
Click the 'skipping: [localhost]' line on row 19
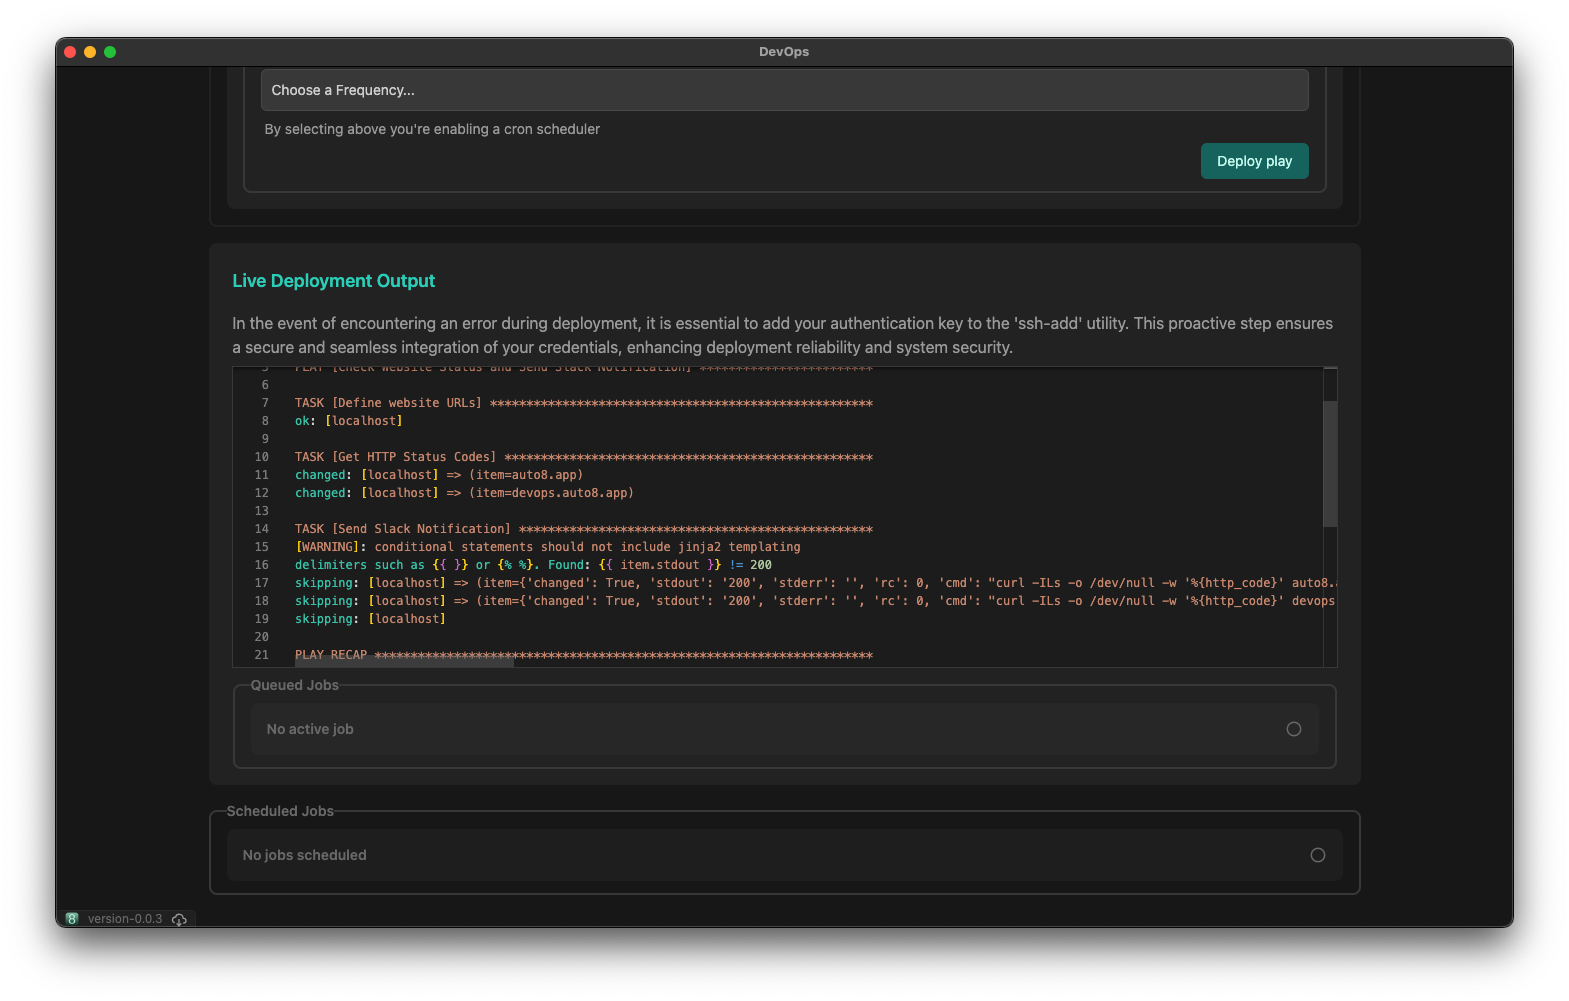[370, 619]
